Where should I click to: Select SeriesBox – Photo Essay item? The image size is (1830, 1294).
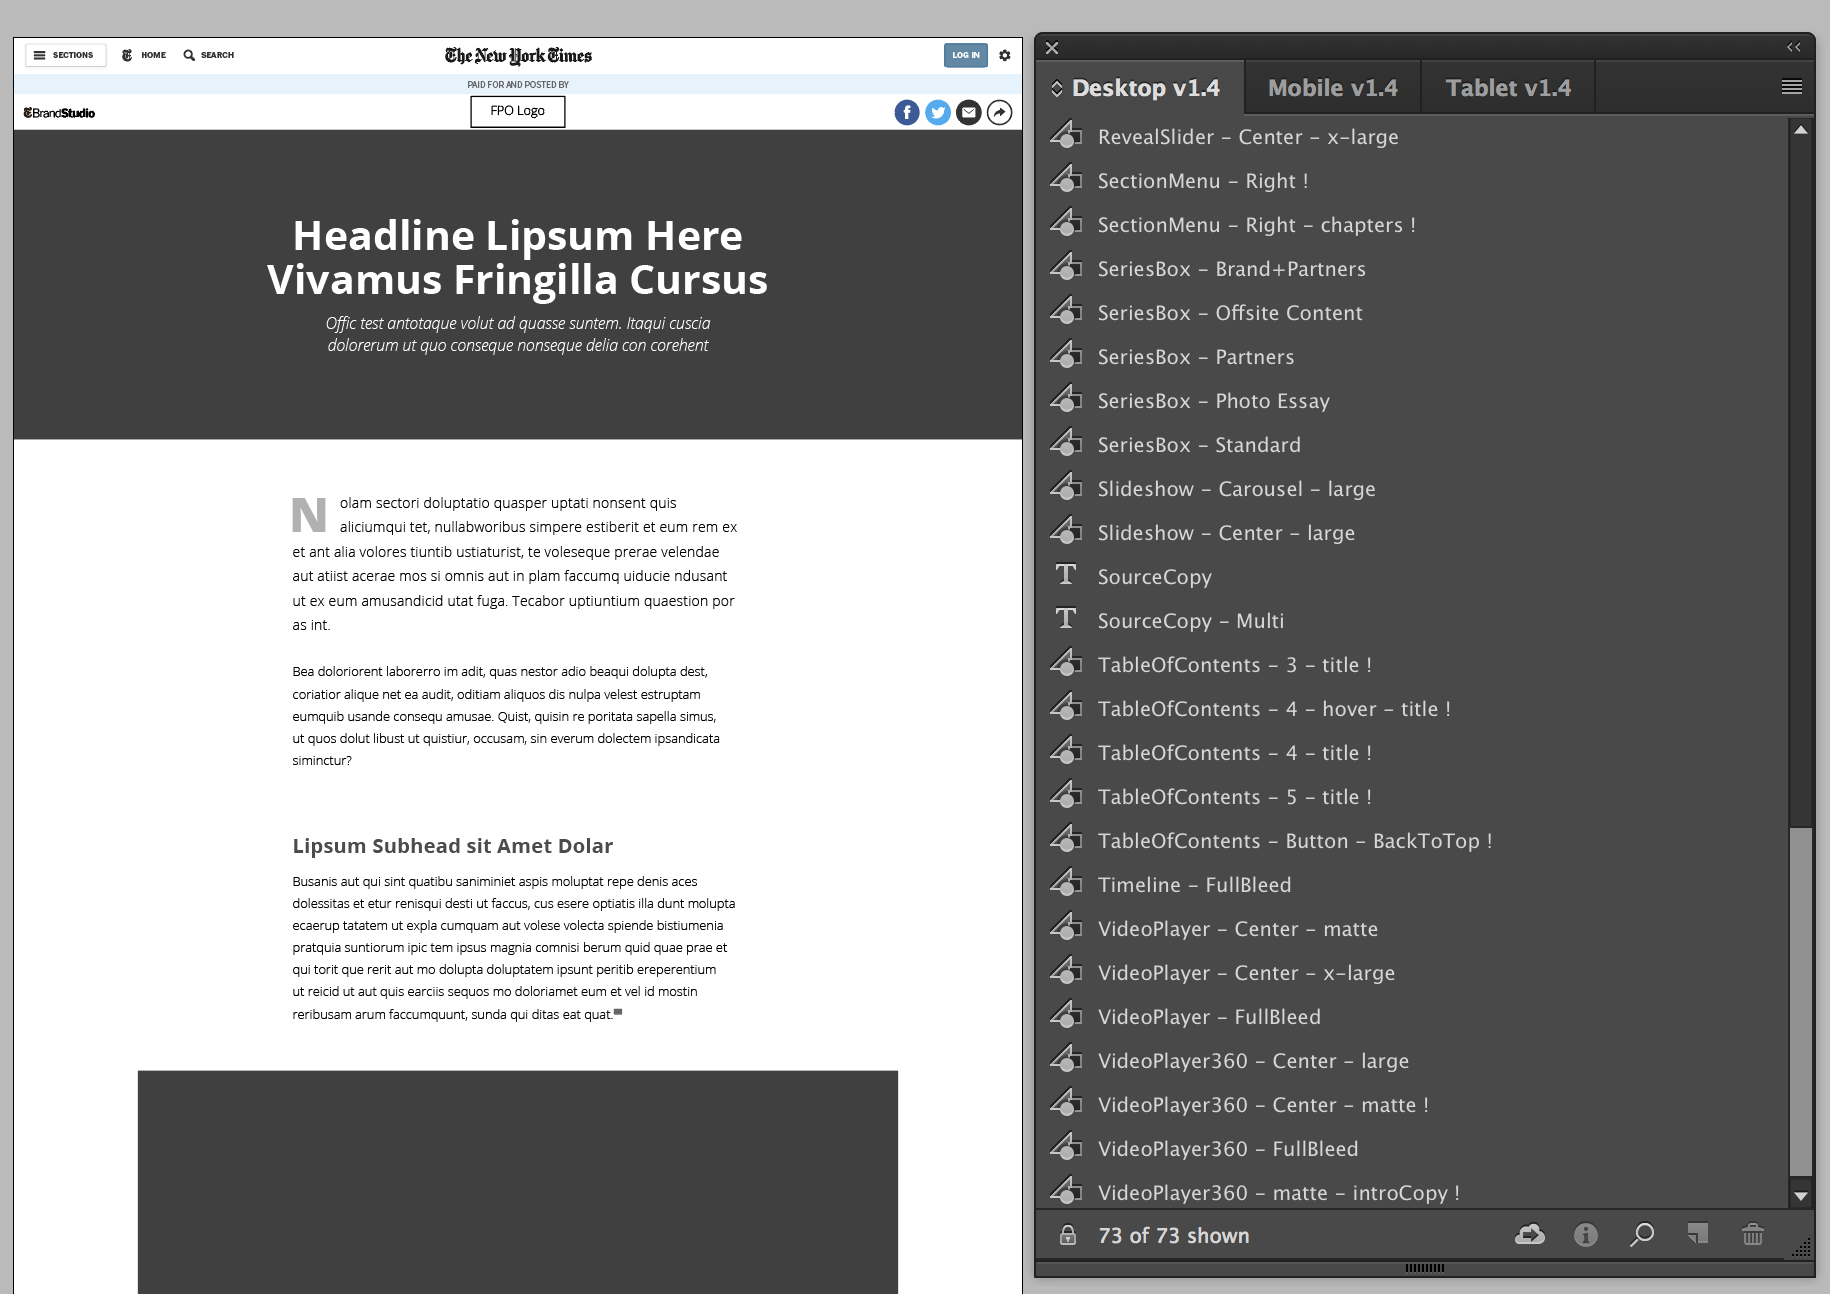pos(1410,401)
